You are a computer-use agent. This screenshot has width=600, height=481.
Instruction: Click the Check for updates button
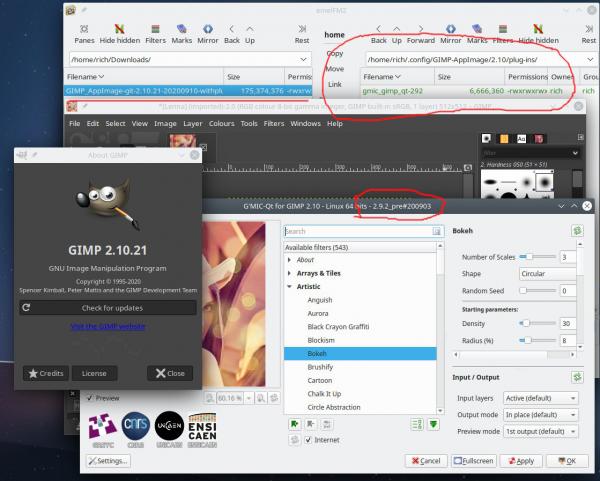pos(108,308)
